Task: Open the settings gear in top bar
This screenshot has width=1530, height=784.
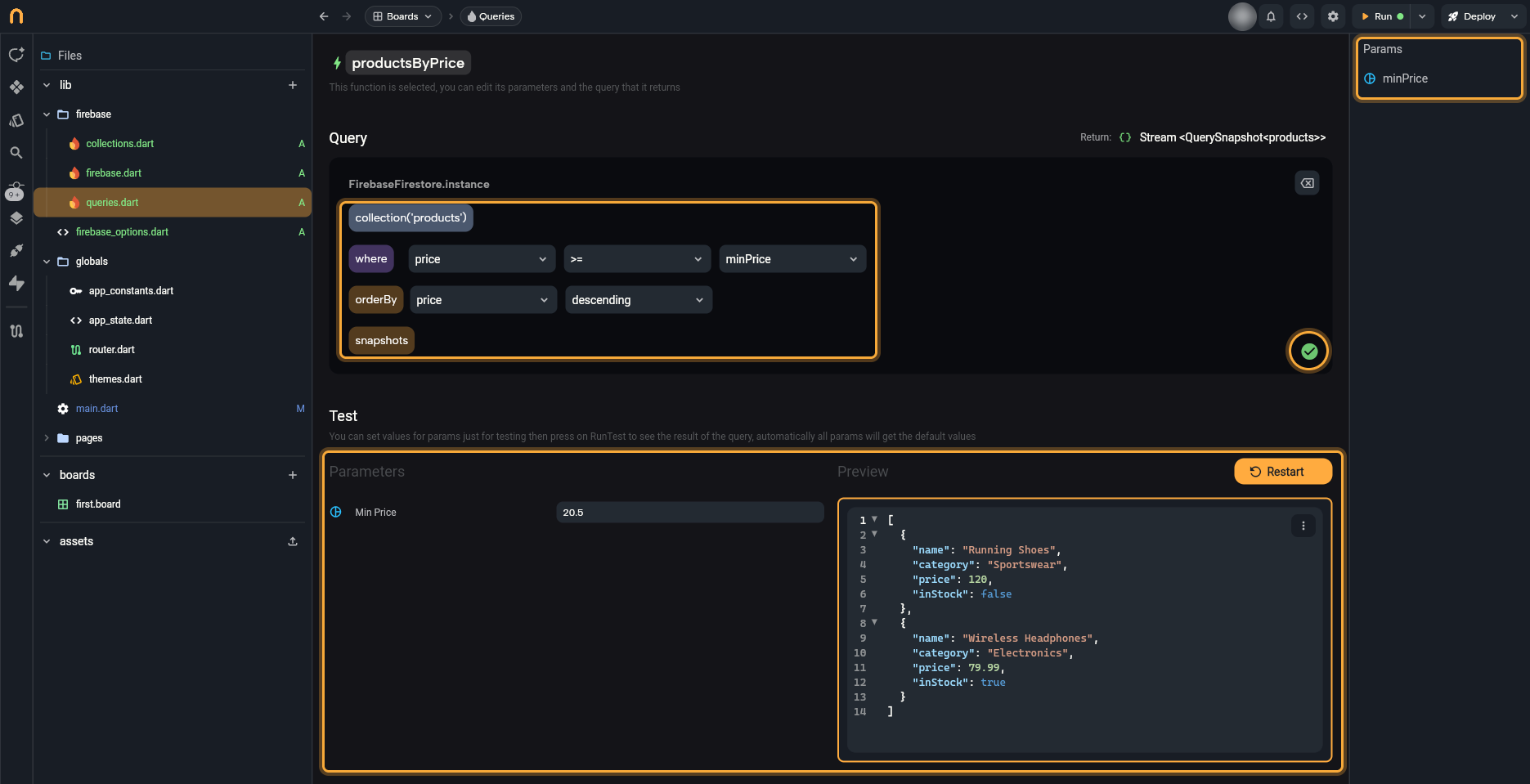Action: point(1332,16)
